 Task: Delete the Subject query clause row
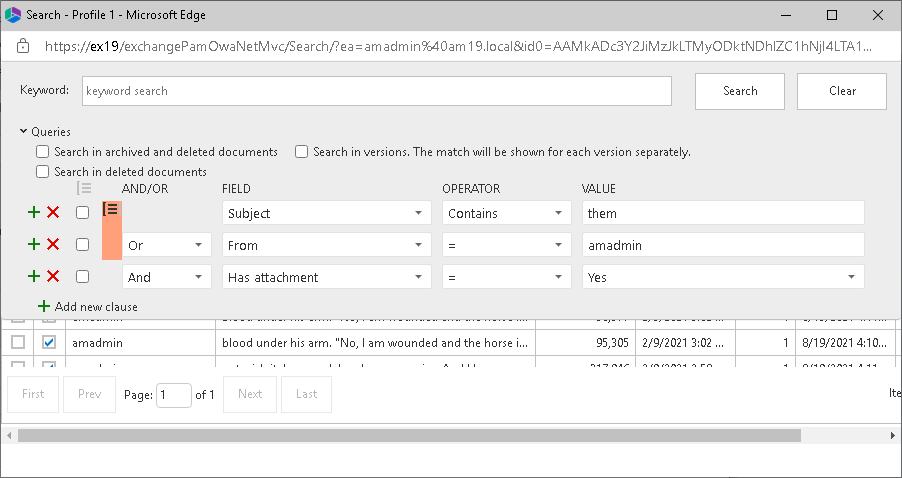click(53, 212)
